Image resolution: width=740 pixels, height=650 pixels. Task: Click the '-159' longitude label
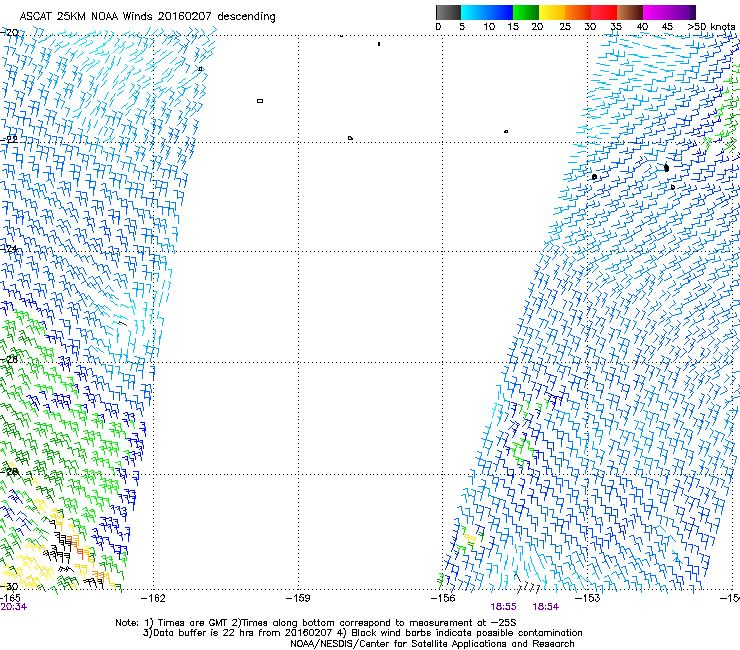pyautogui.click(x=298, y=598)
